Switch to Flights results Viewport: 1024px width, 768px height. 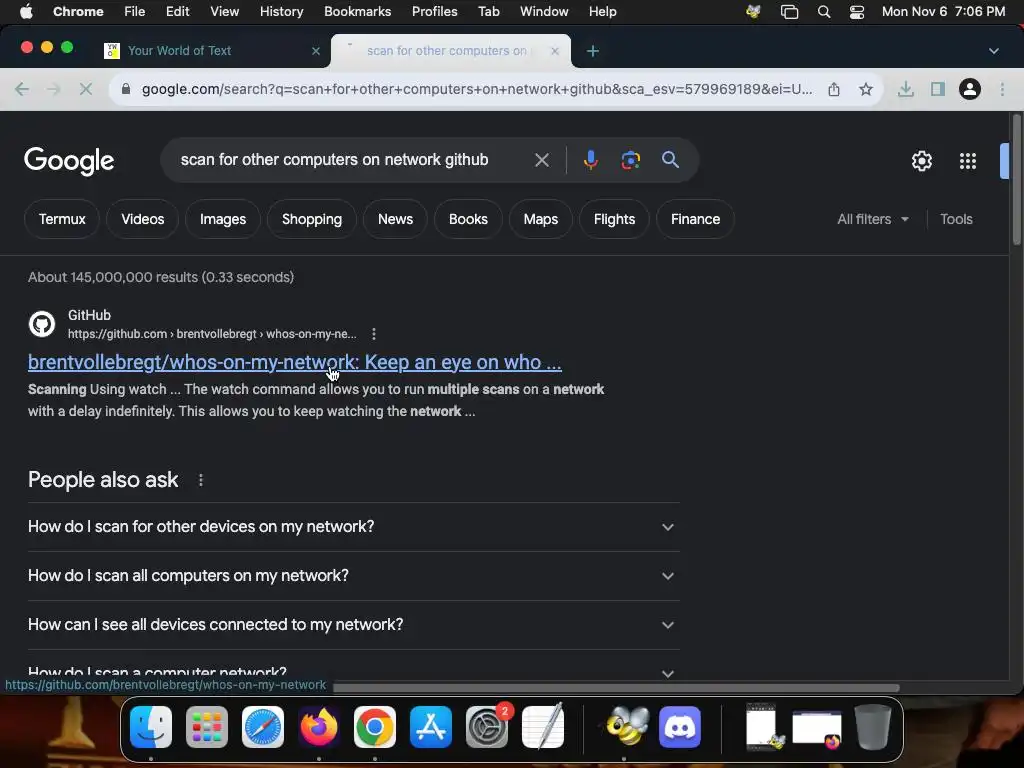[x=614, y=219]
